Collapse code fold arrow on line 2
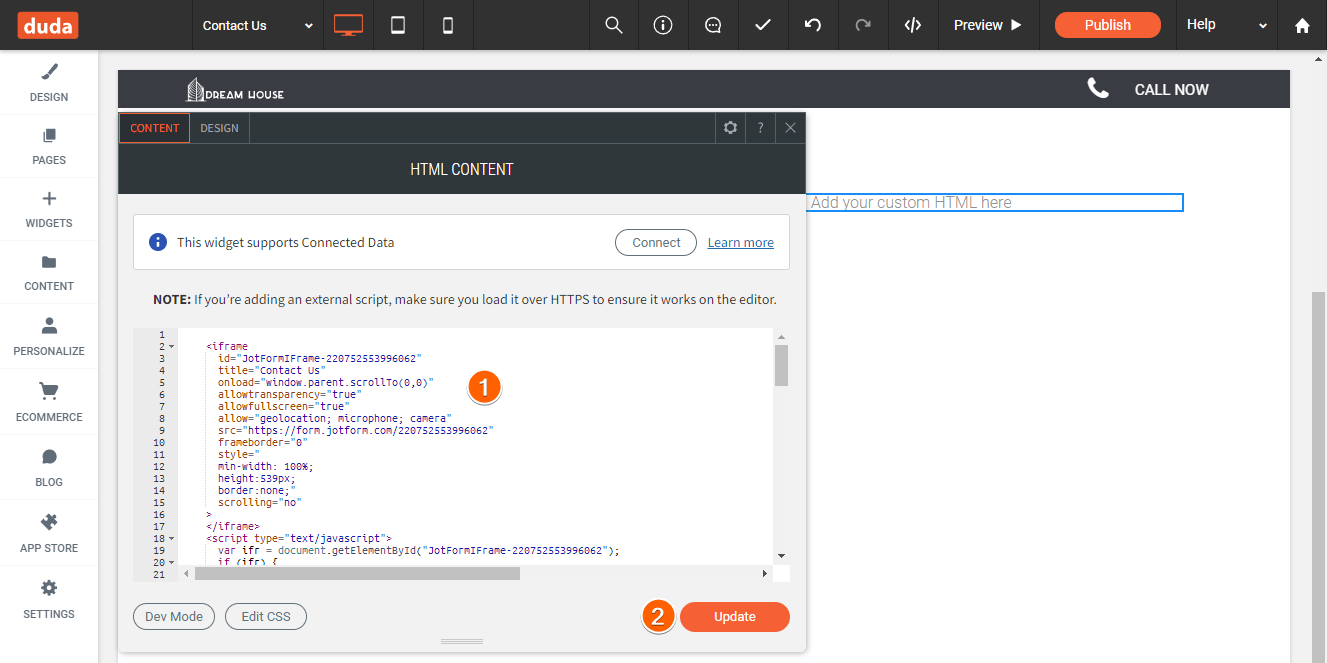1327x663 pixels. coord(171,346)
